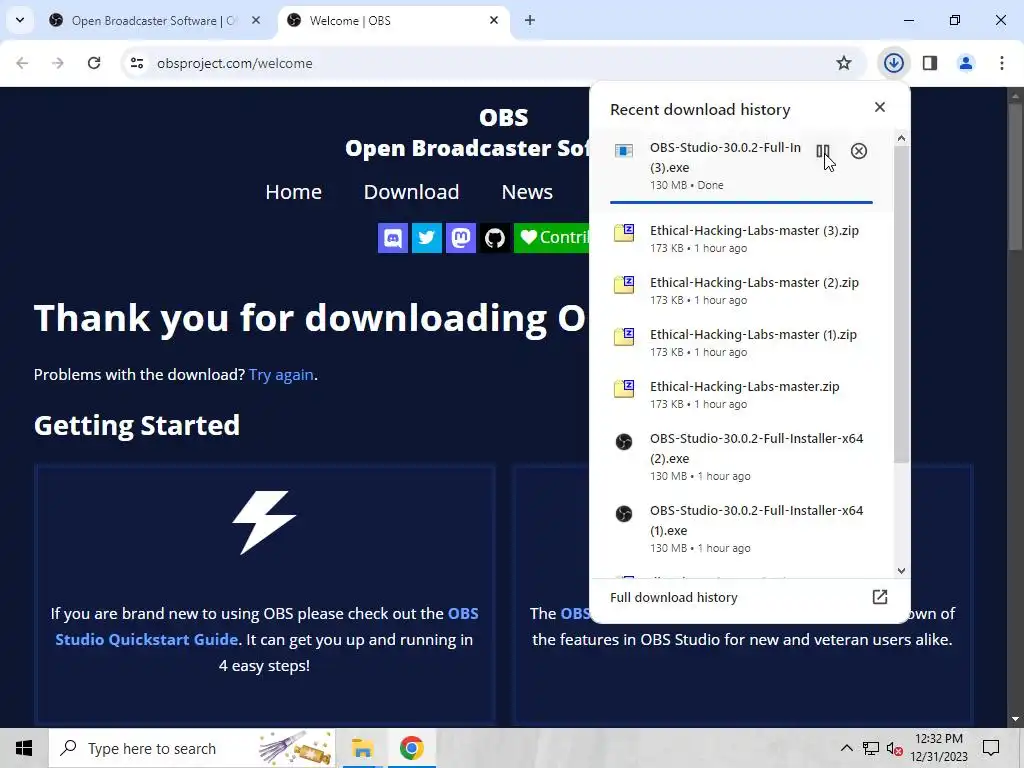Close the Recent download history popup
Image resolution: width=1024 pixels, height=768 pixels.
[880, 107]
